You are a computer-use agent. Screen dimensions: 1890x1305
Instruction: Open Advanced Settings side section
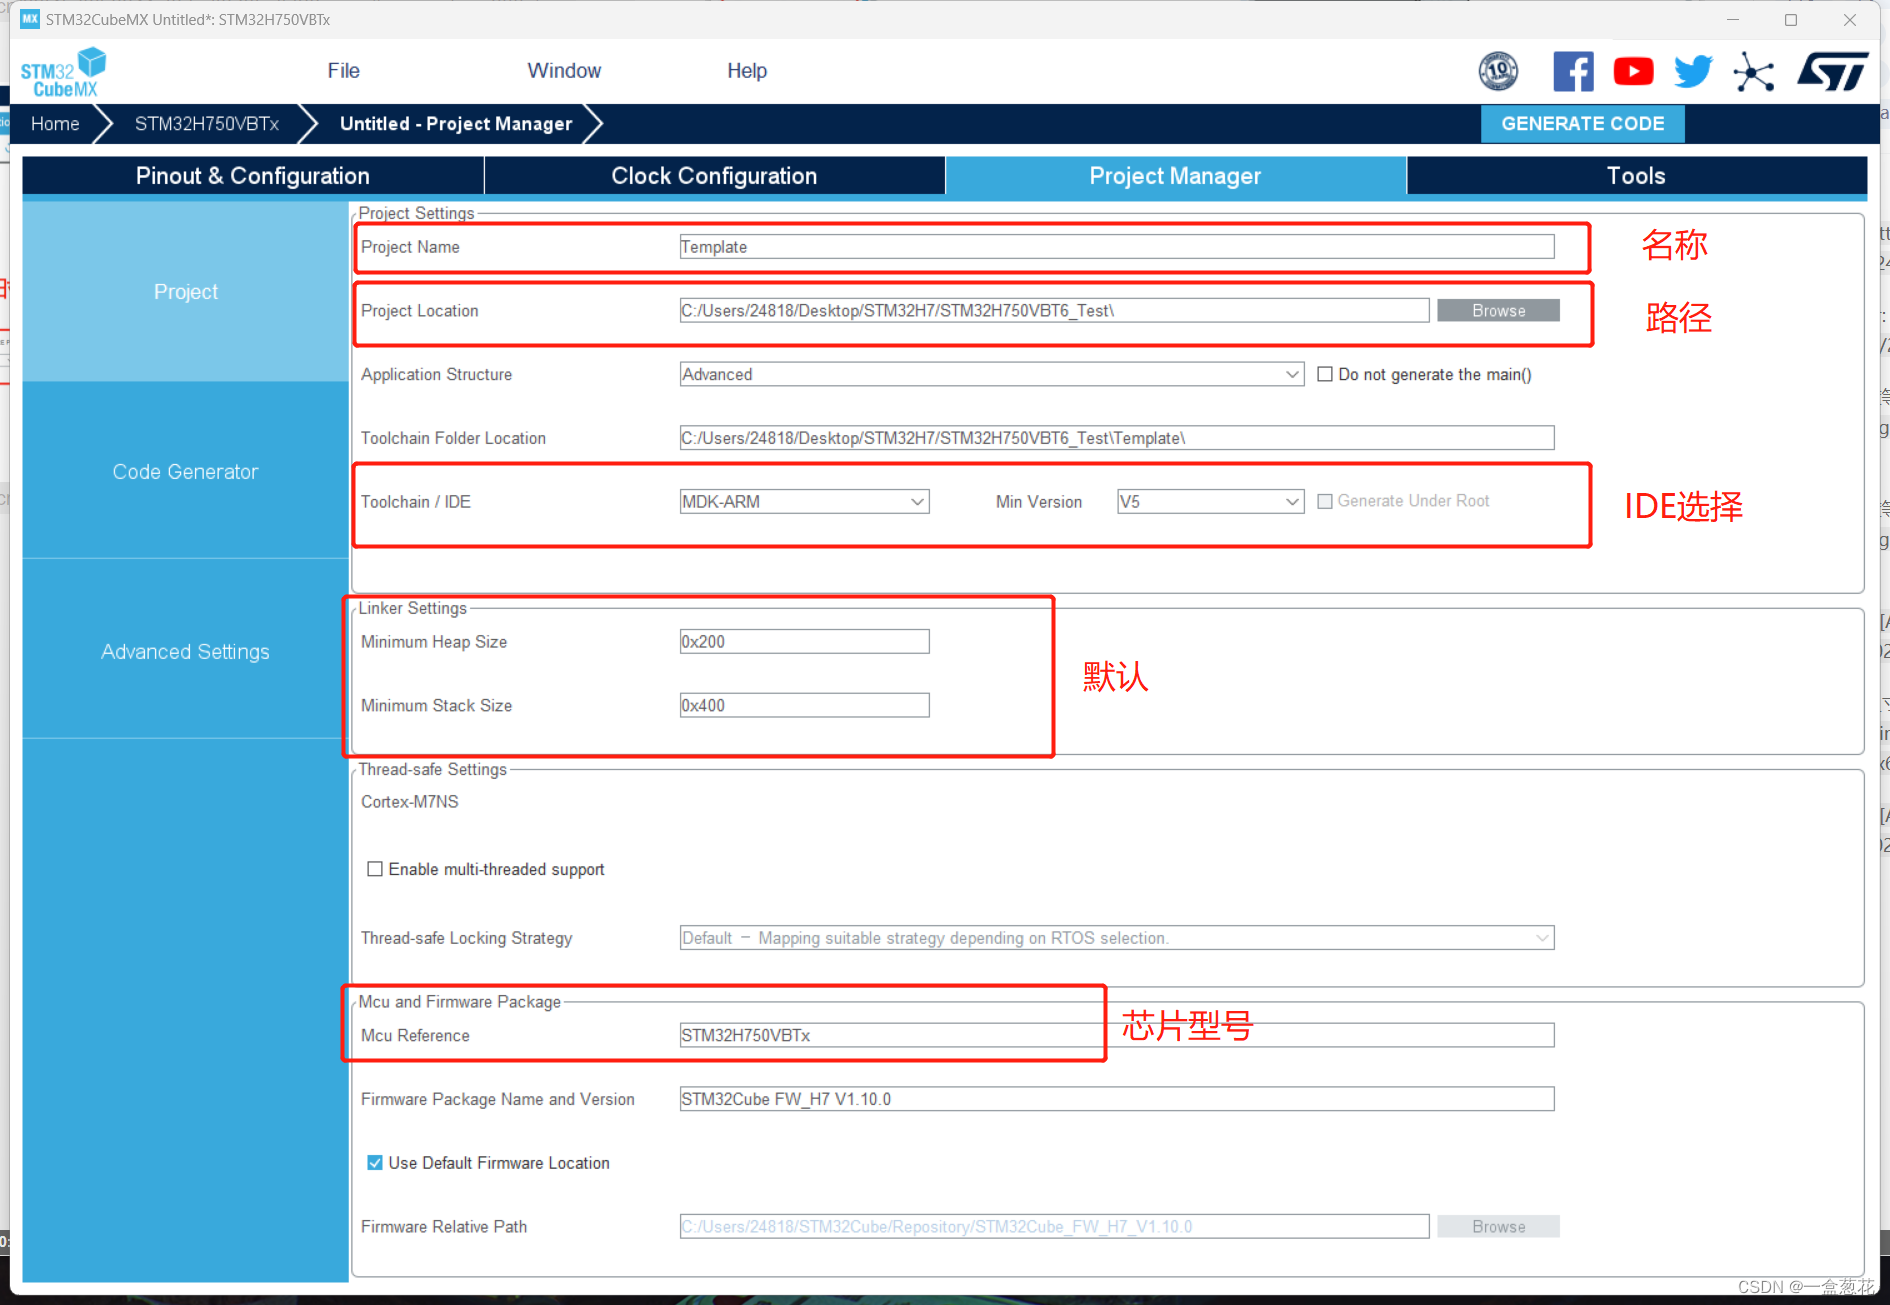pyautogui.click(x=185, y=652)
